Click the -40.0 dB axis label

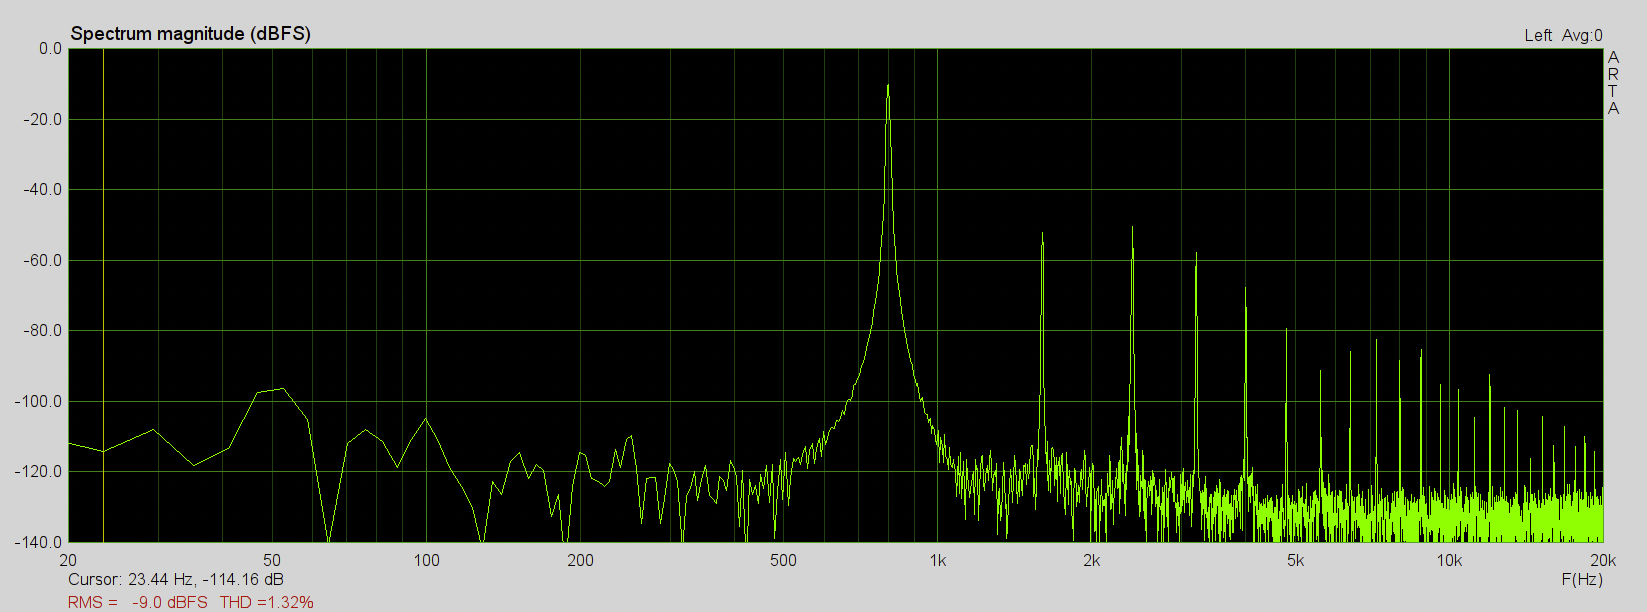pyautogui.click(x=43, y=189)
